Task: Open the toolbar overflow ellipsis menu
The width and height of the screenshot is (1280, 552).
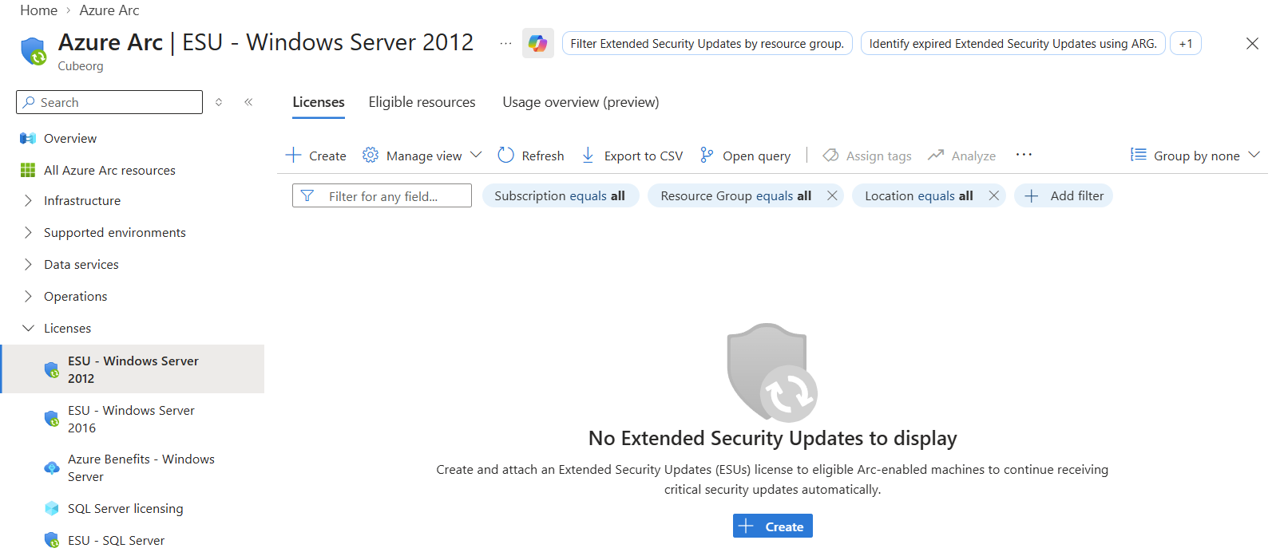Action: click(1023, 155)
